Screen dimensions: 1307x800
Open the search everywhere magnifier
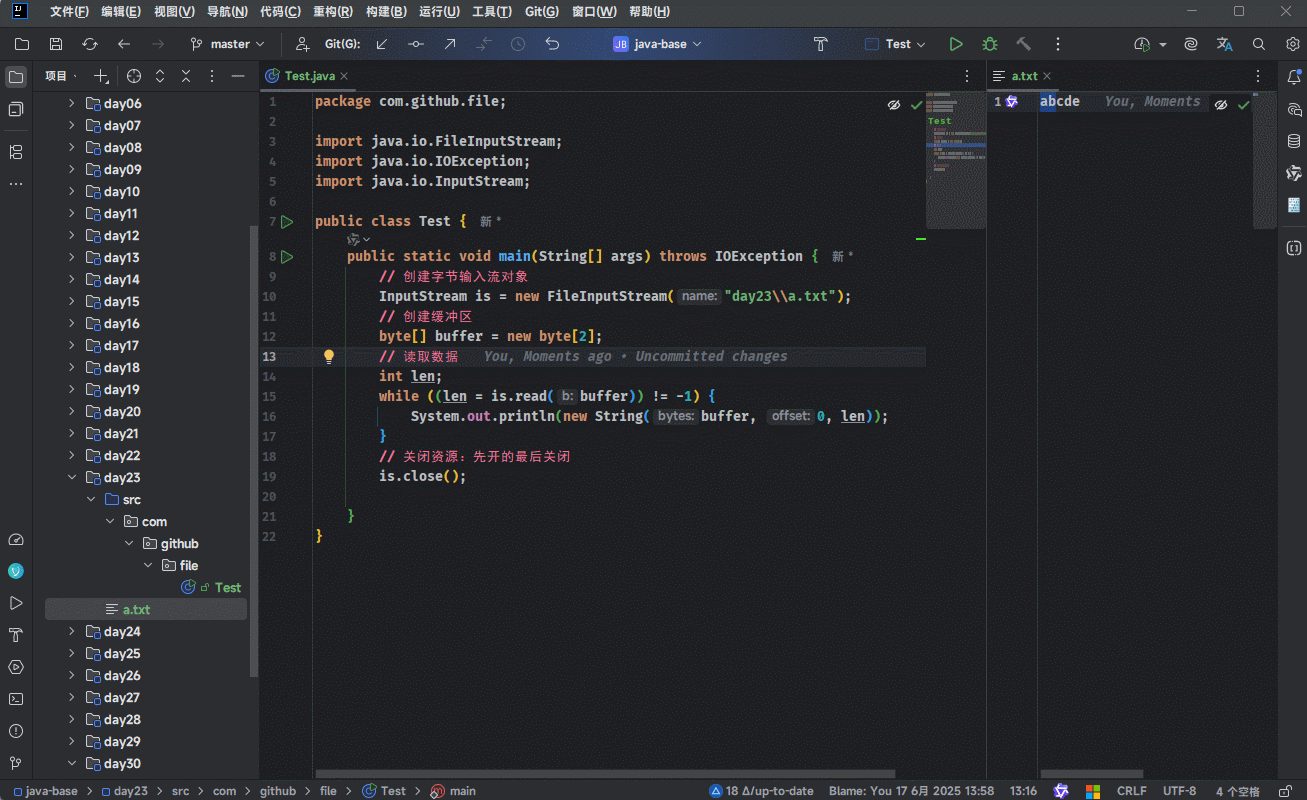[1259, 44]
